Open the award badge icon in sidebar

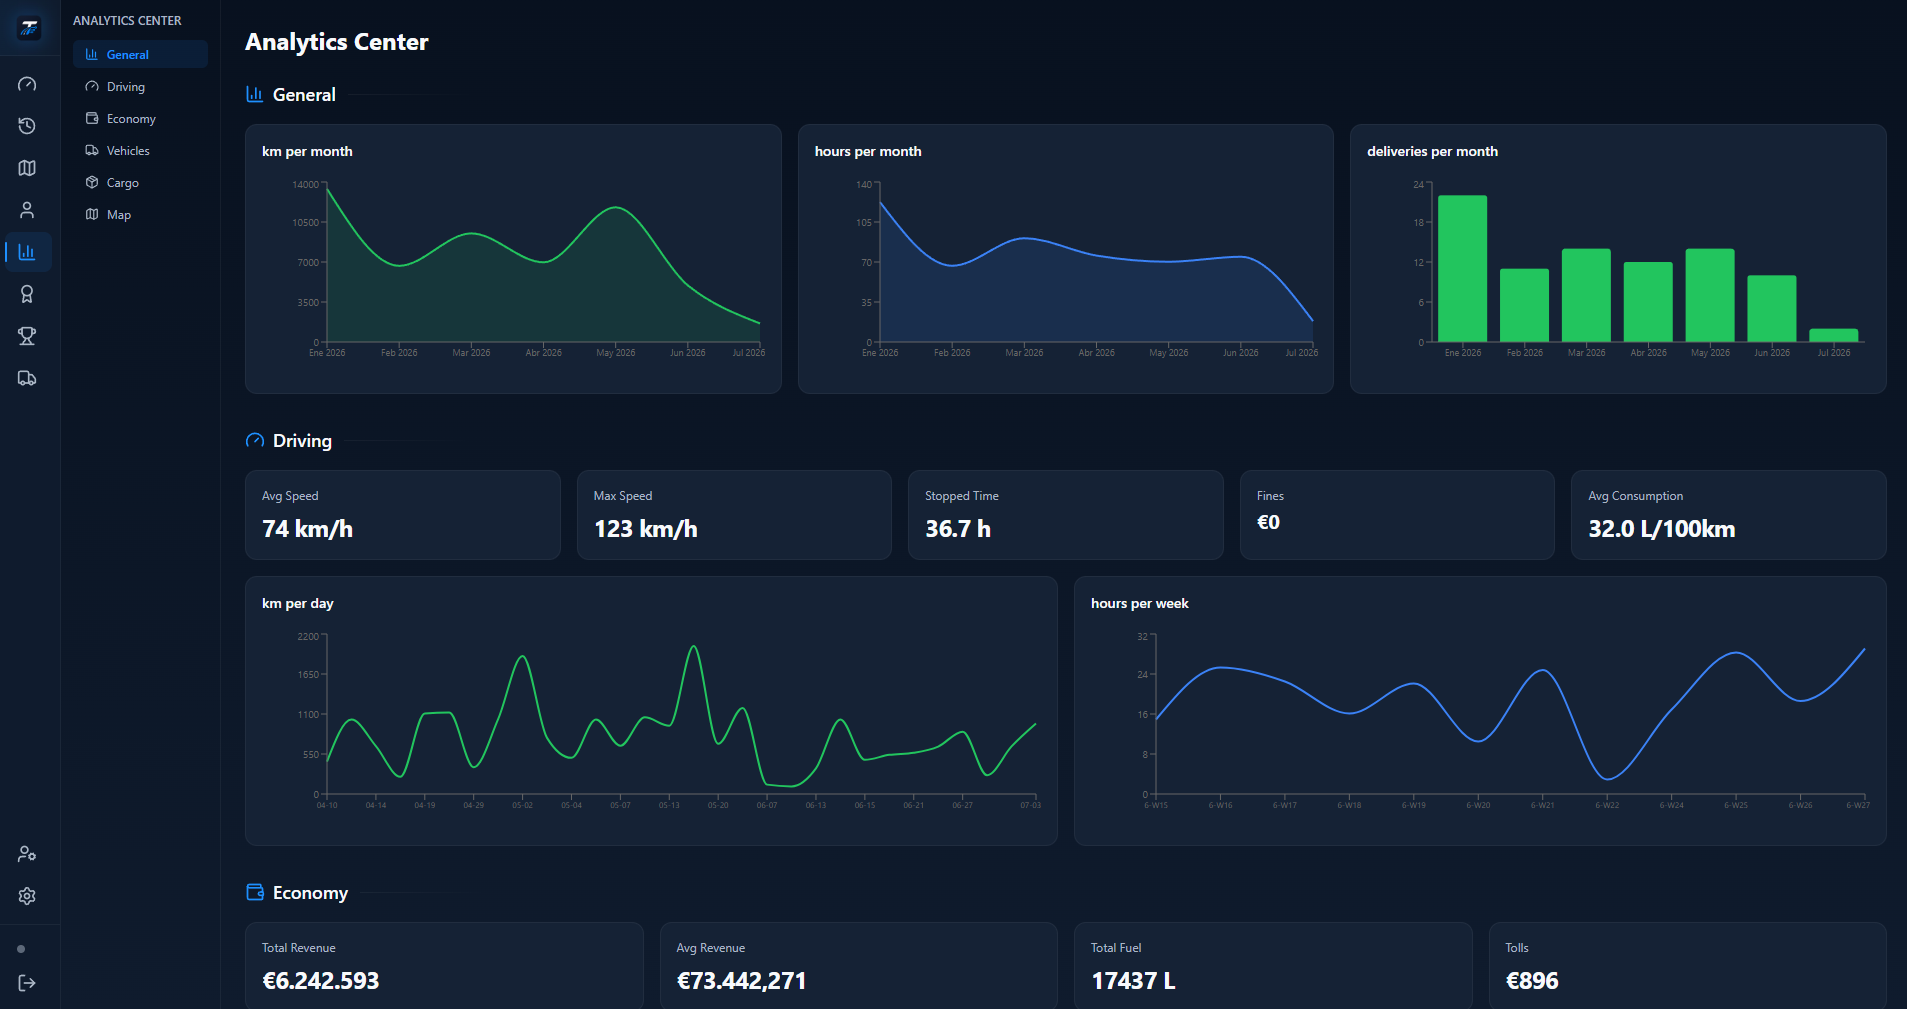pos(27,294)
